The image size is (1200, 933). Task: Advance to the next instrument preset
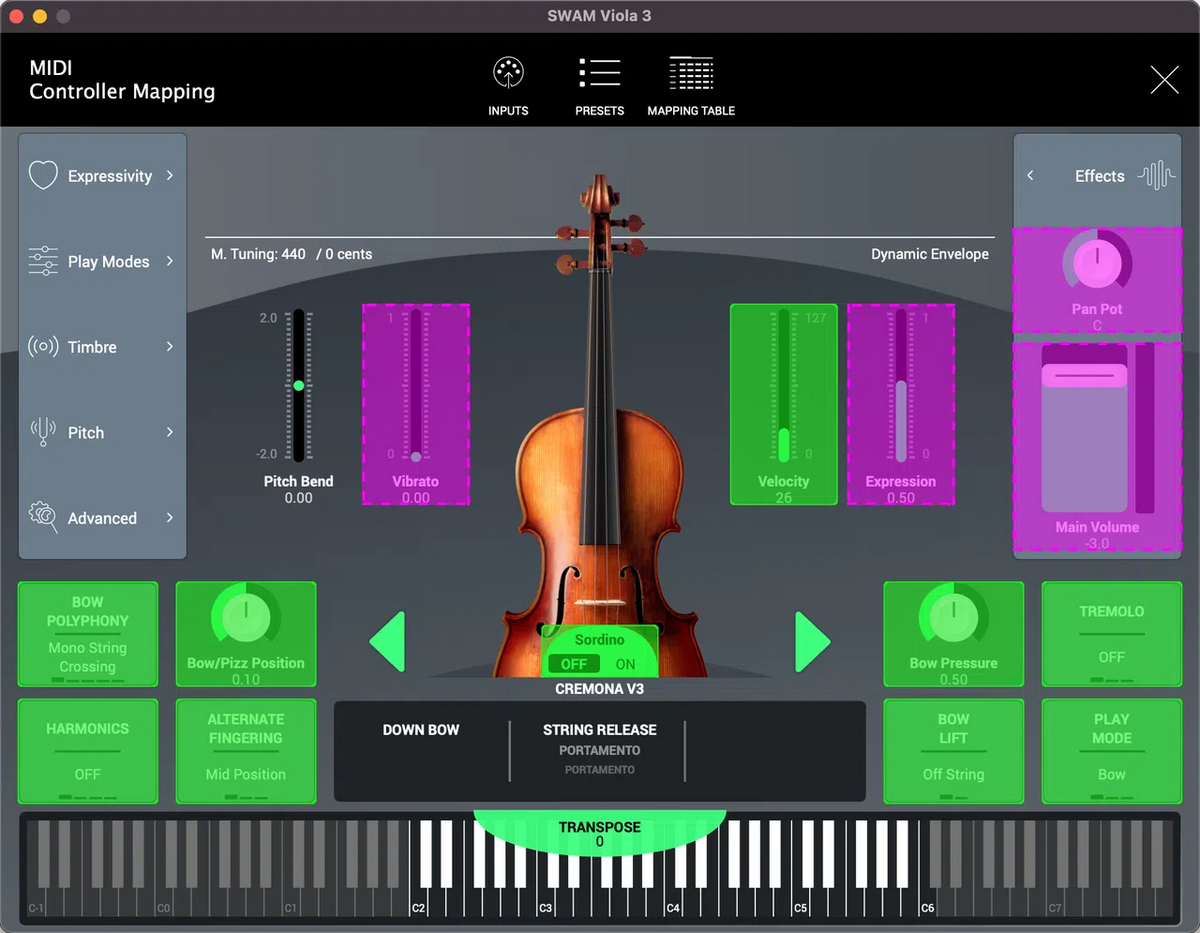tap(812, 641)
